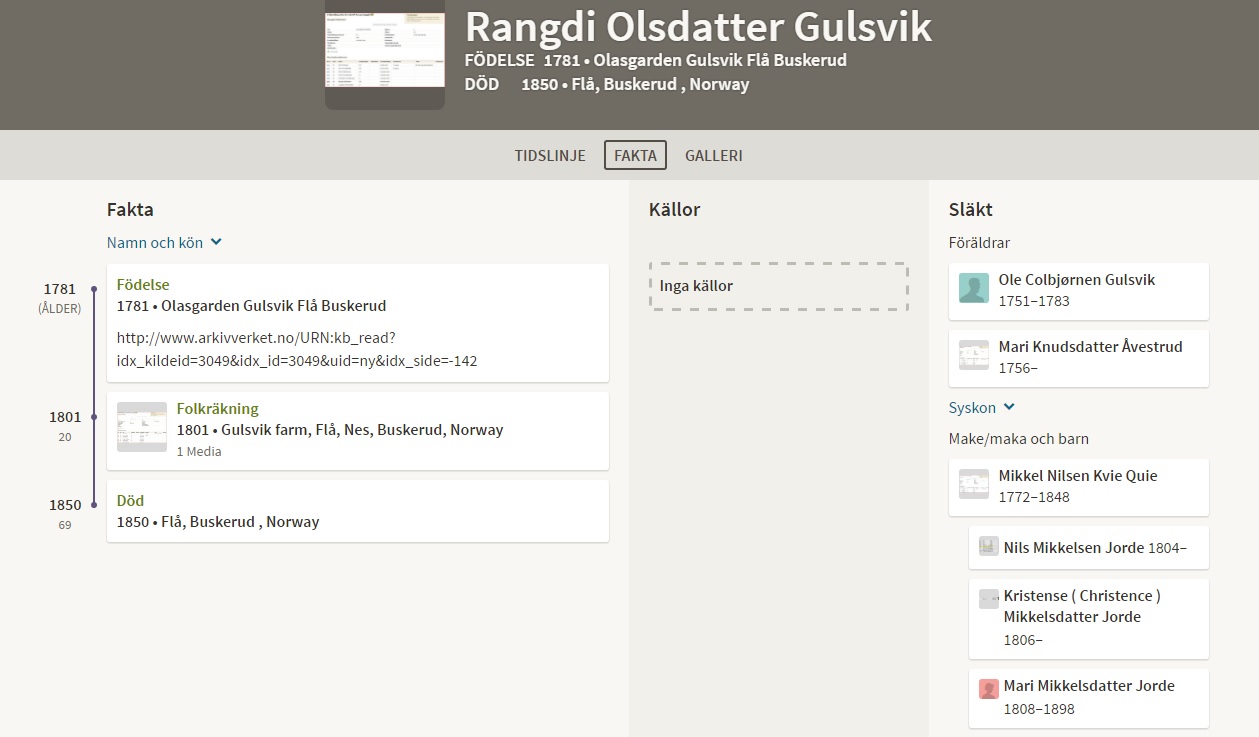Open Kristense Mikkelsdatter Jorde's thumbnail icon
The image size is (1259, 737).
(989, 598)
